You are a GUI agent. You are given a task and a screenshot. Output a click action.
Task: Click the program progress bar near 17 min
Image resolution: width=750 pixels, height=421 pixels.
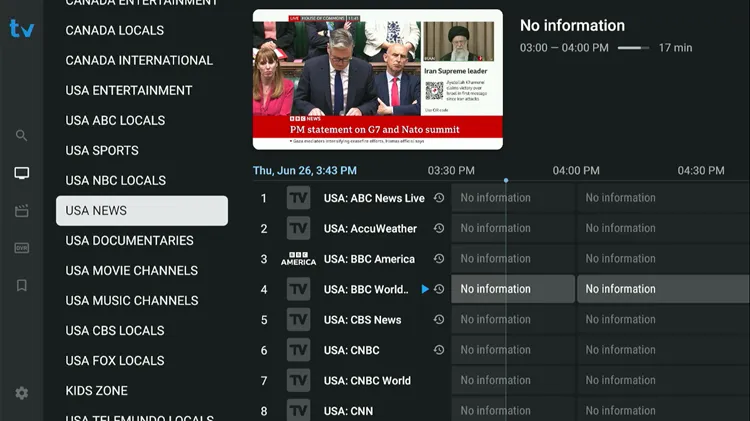pyautogui.click(x=633, y=48)
